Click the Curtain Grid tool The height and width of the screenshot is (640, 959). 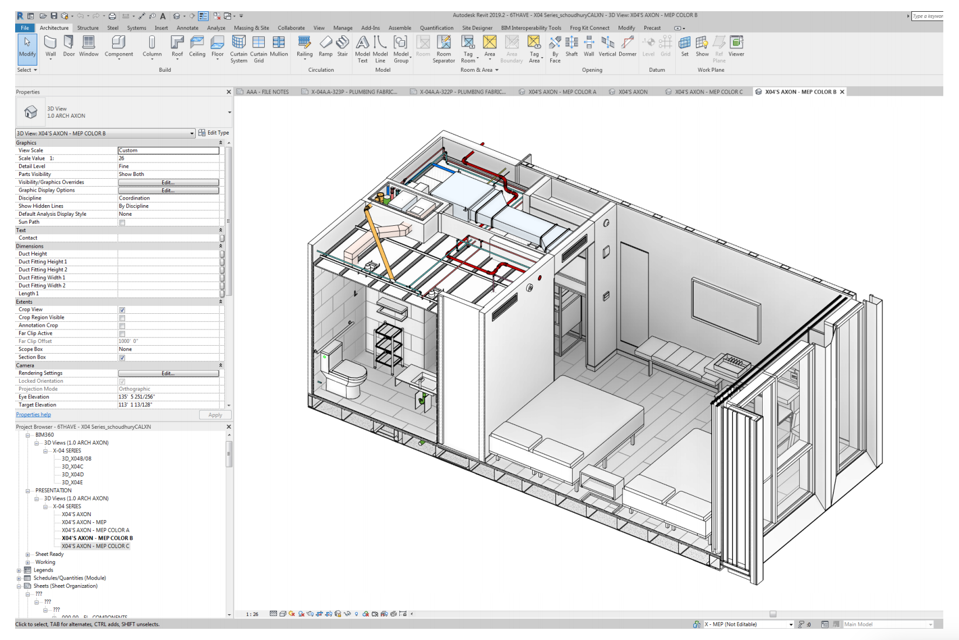point(259,49)
